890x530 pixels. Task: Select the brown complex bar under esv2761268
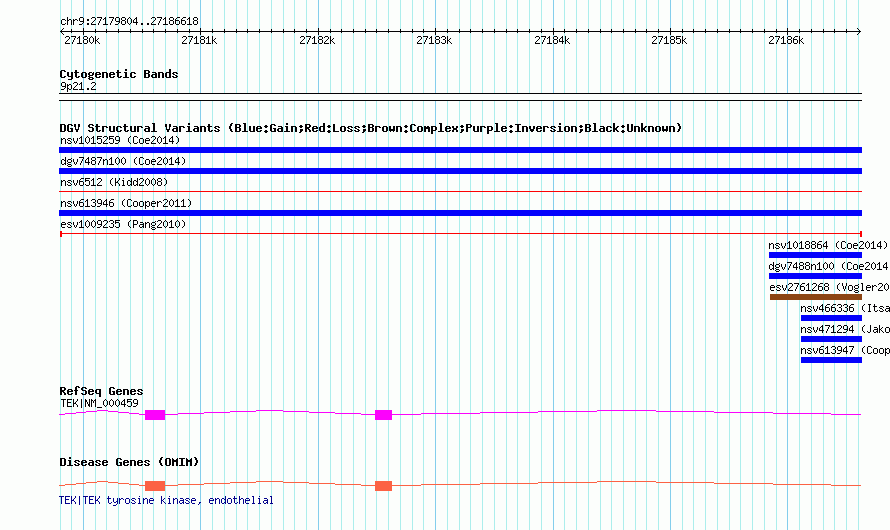pos(816,297)
